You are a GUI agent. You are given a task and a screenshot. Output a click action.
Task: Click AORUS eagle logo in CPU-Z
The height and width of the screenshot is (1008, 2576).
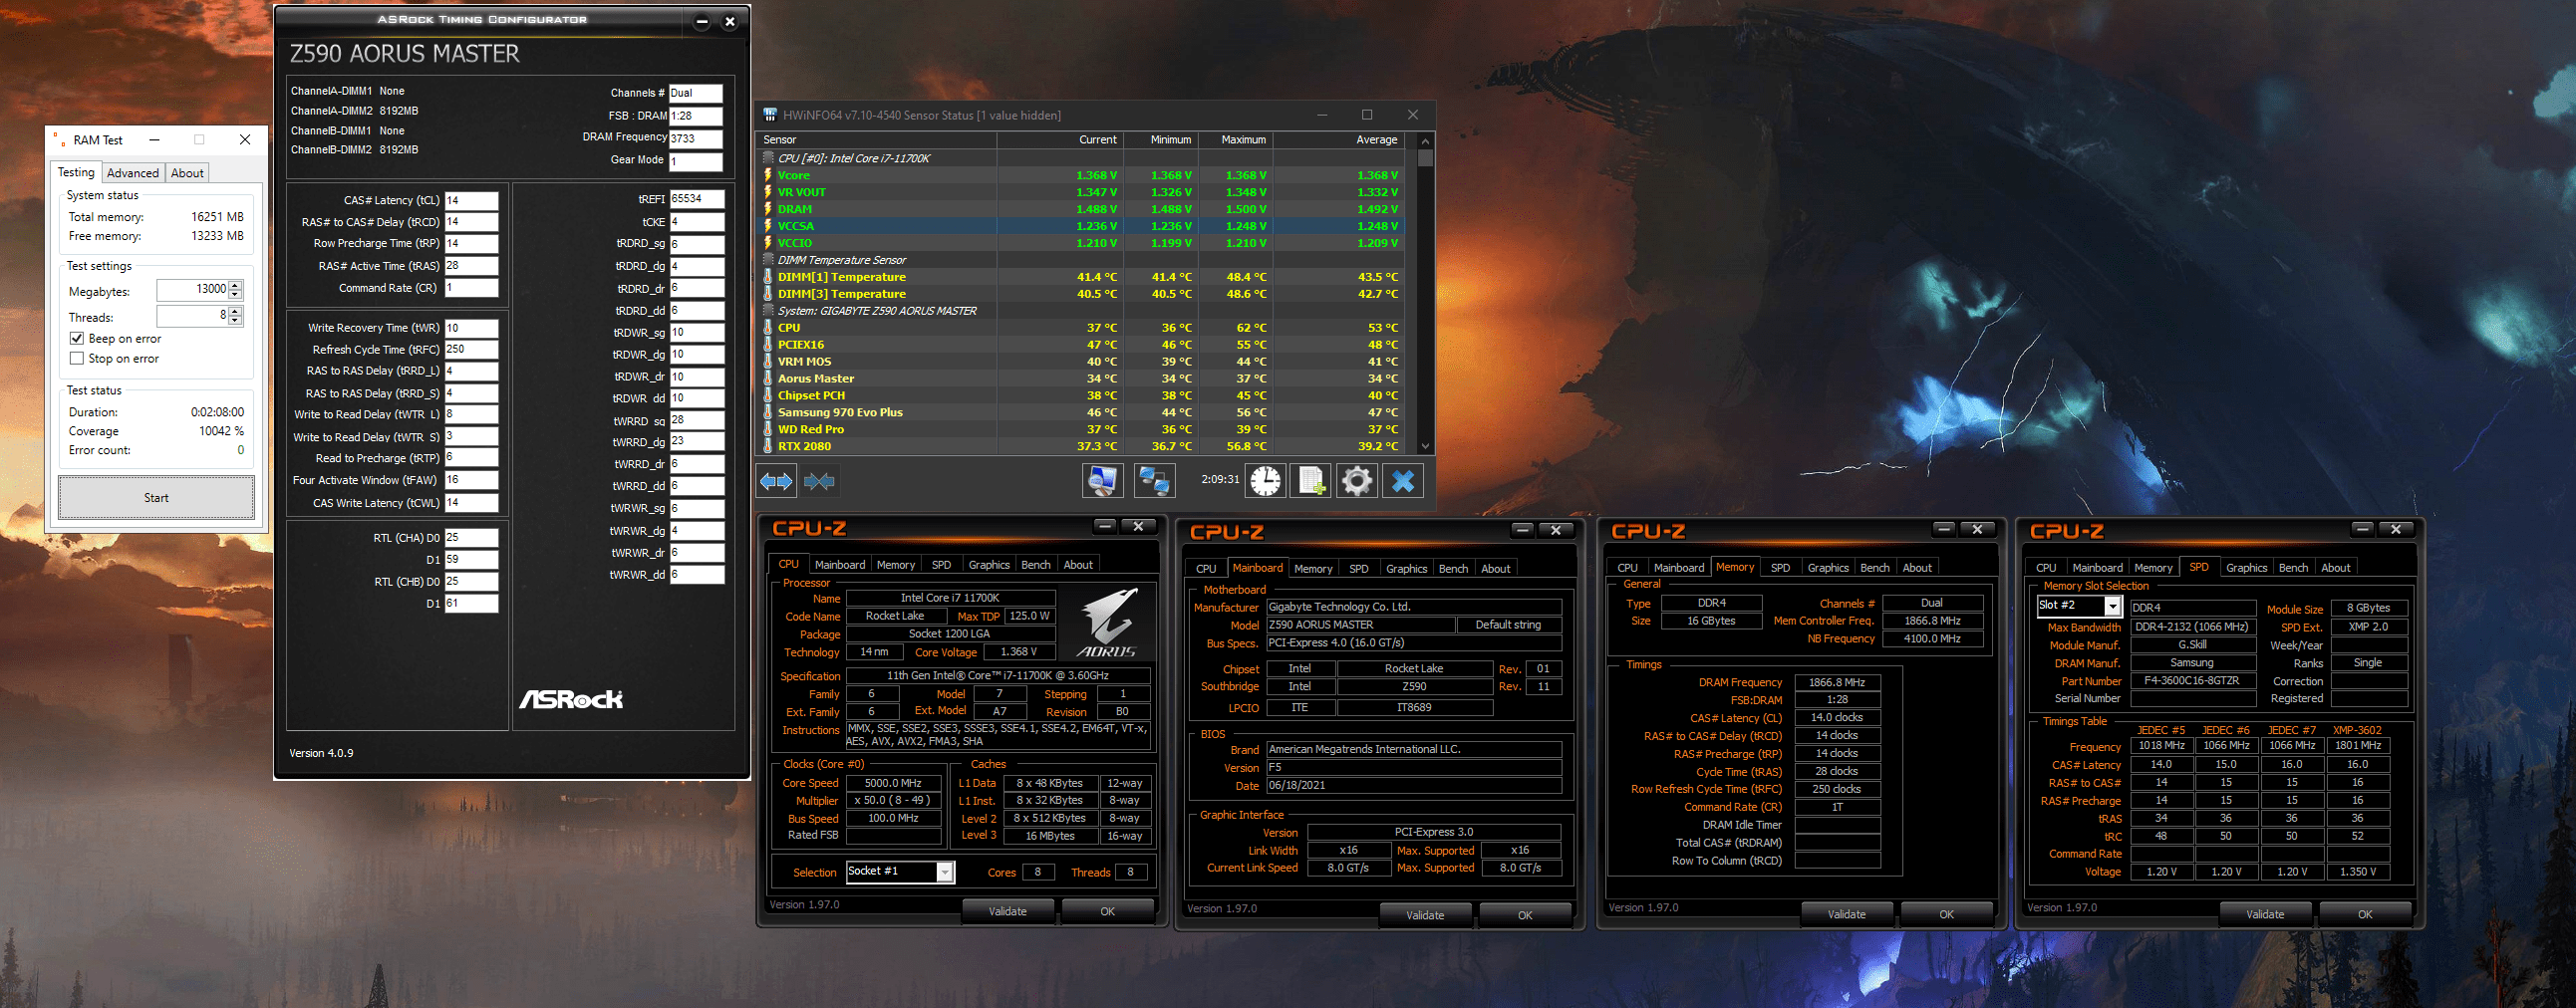[x=1108, y=622]
